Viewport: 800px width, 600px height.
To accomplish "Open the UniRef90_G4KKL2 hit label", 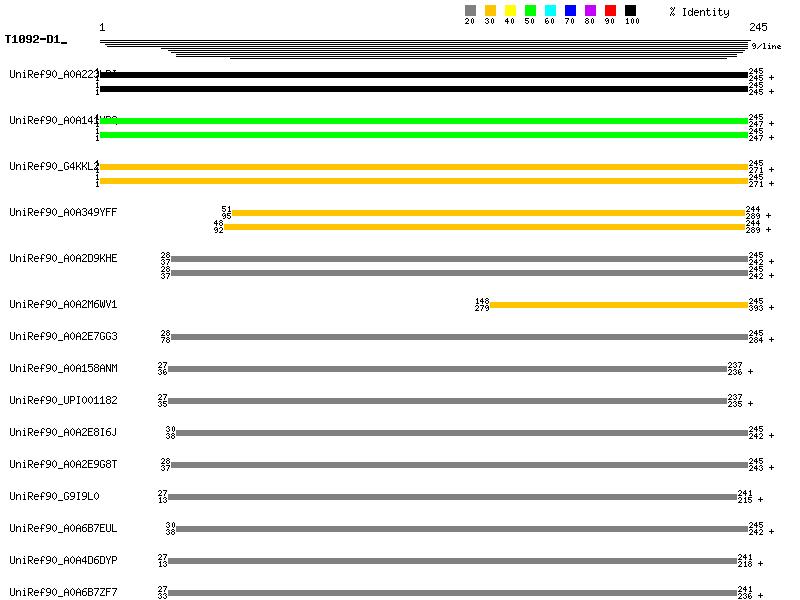I will click(x=54, y=166).
